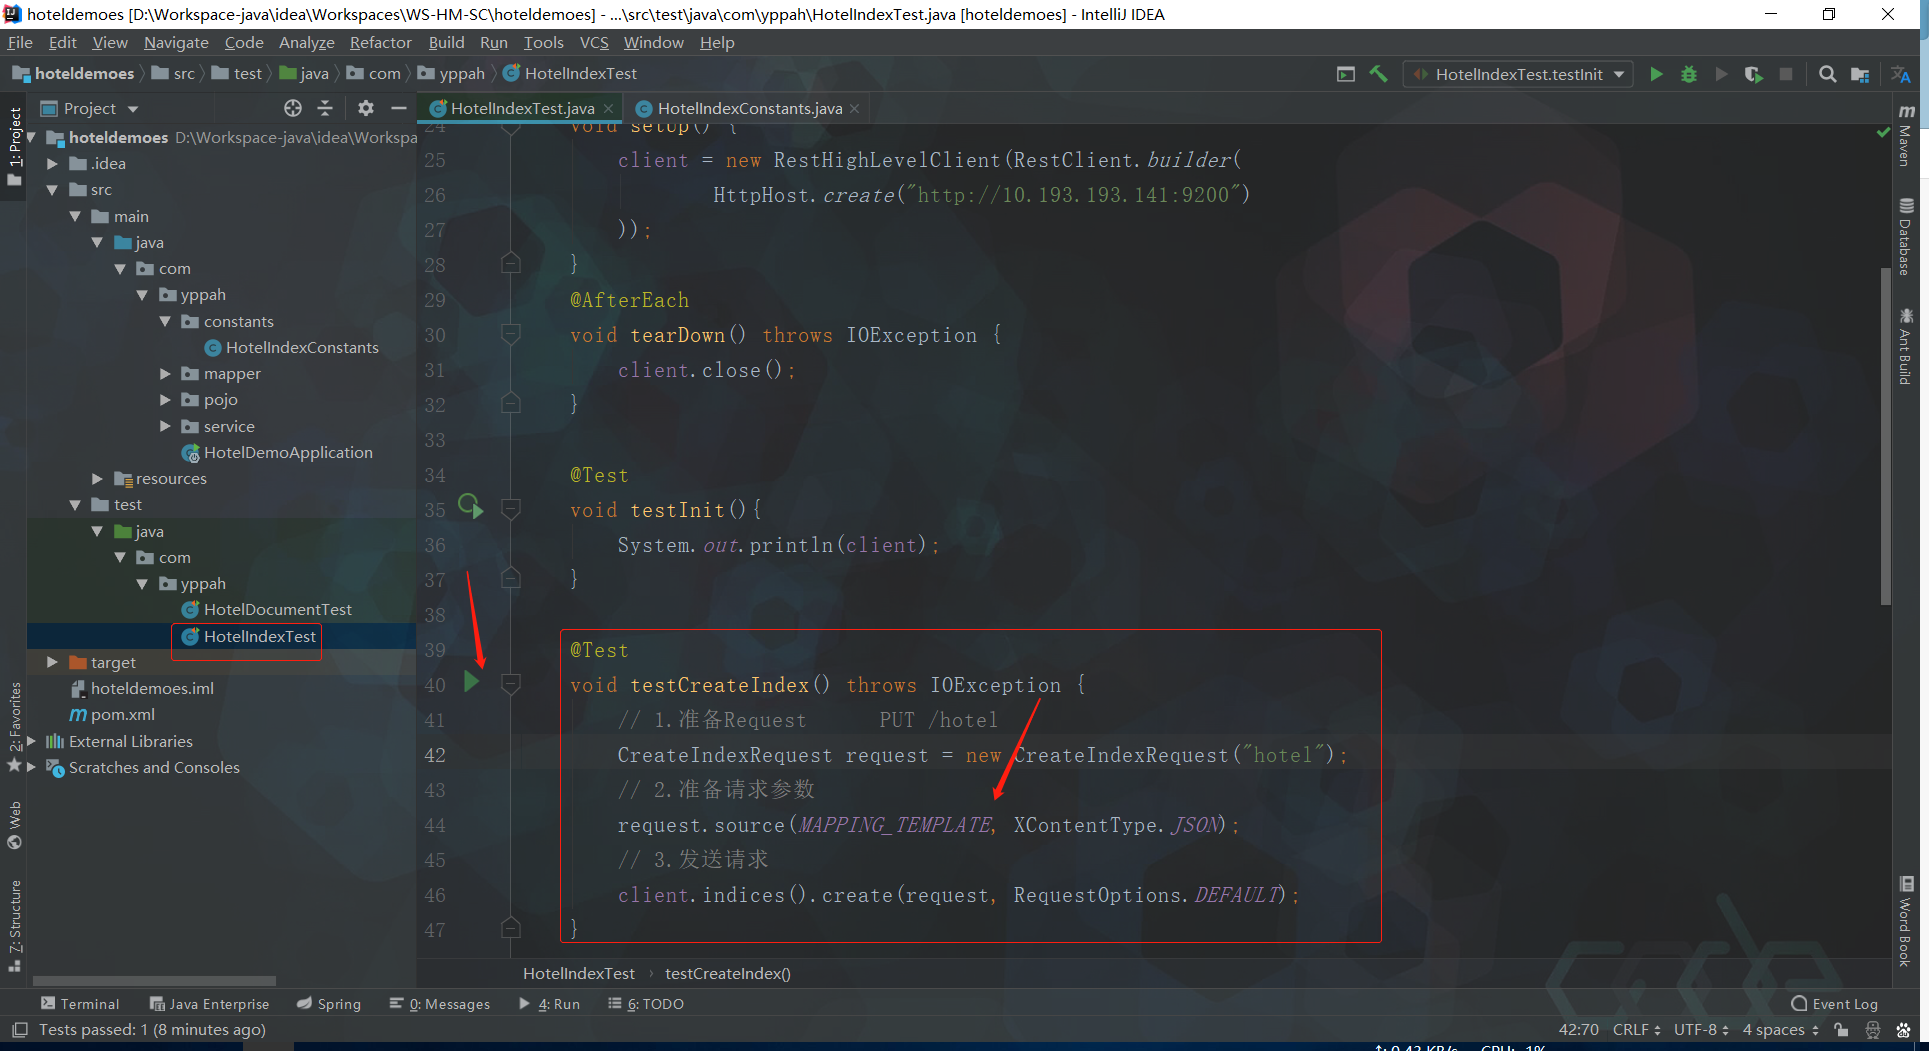Open the Database tool window

tap(1906, 237)
